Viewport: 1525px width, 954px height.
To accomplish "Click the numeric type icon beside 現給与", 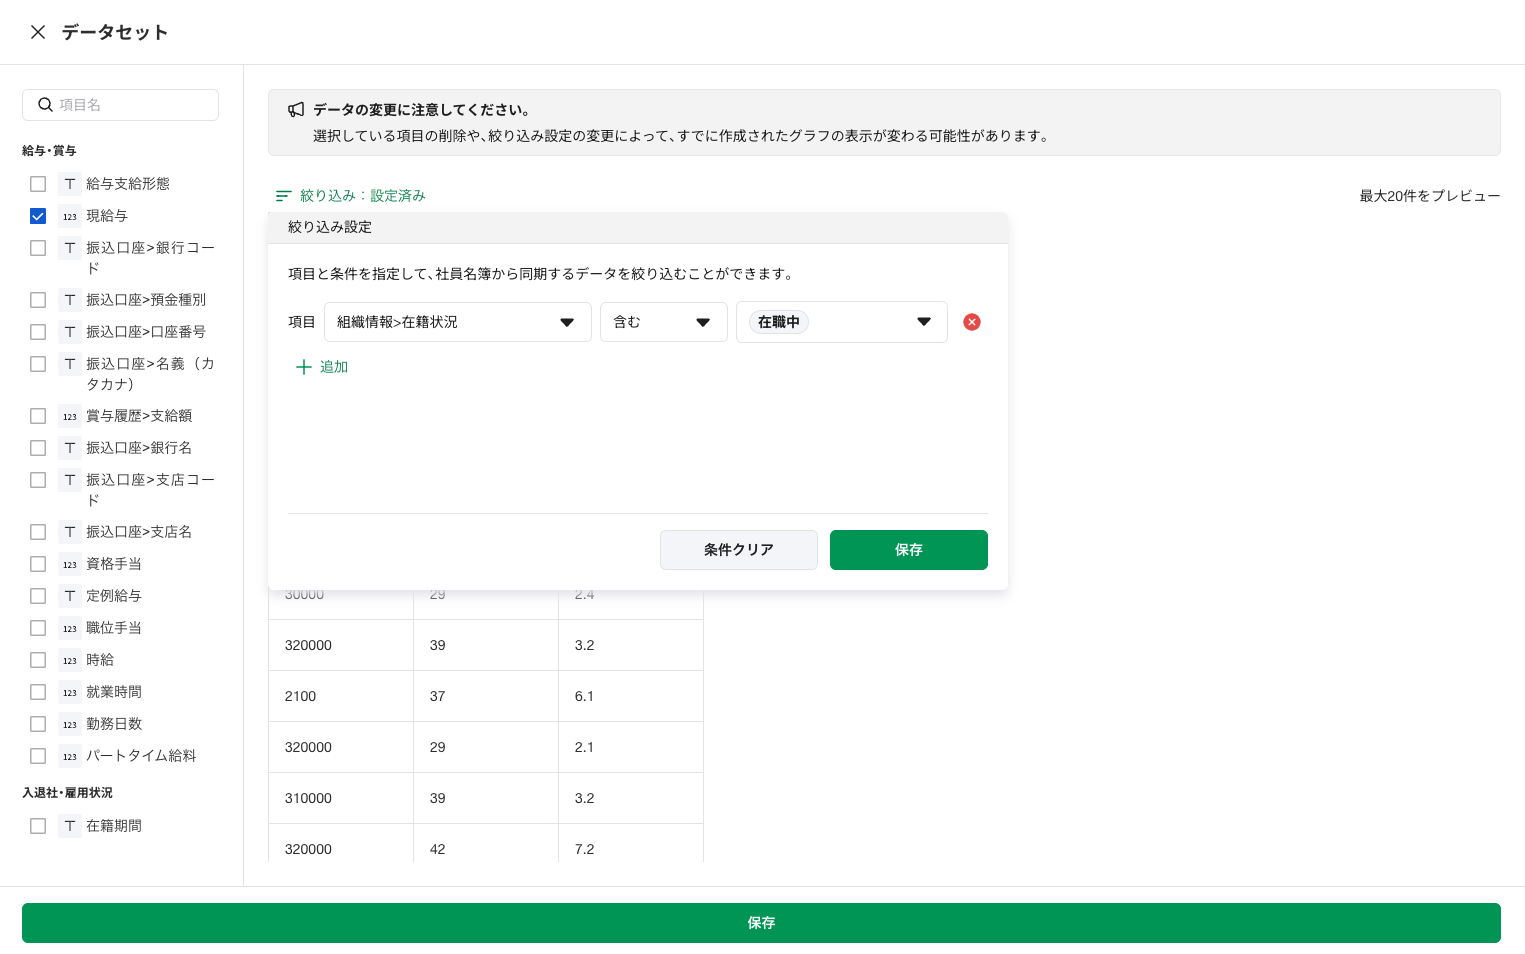I will (70, 216).
